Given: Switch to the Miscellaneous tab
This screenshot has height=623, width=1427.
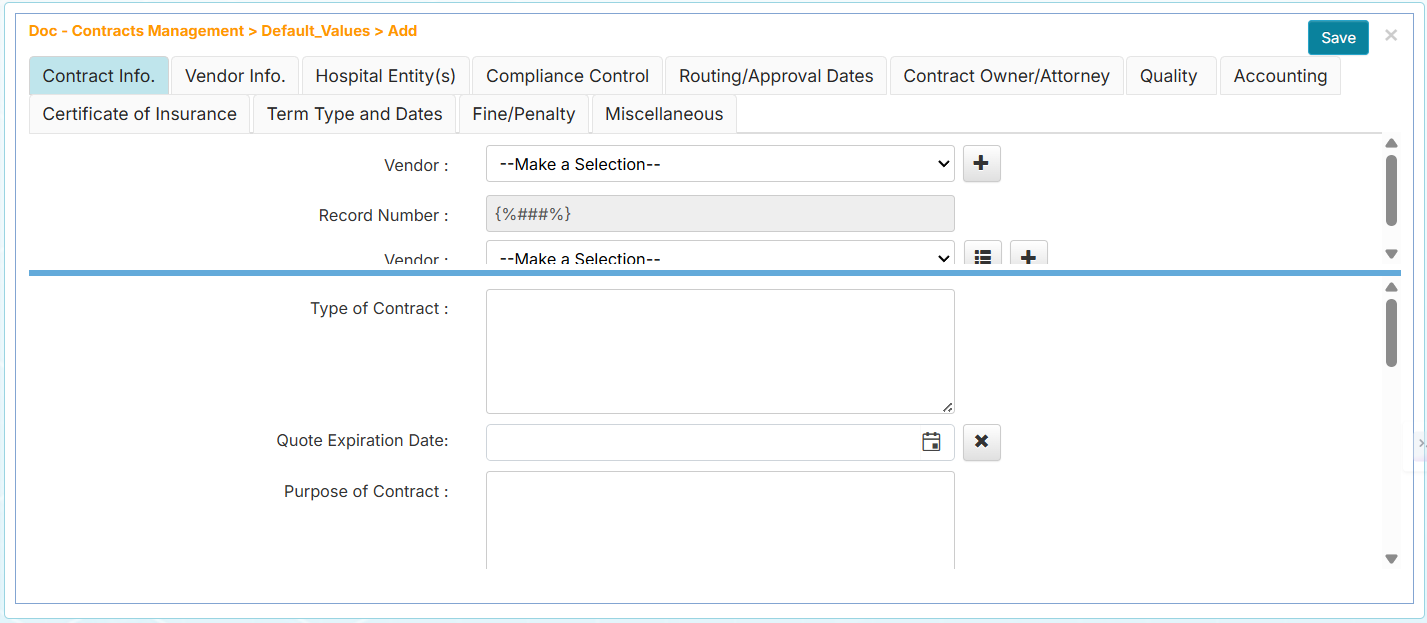Looking at the screenshot, I should 663,113.
